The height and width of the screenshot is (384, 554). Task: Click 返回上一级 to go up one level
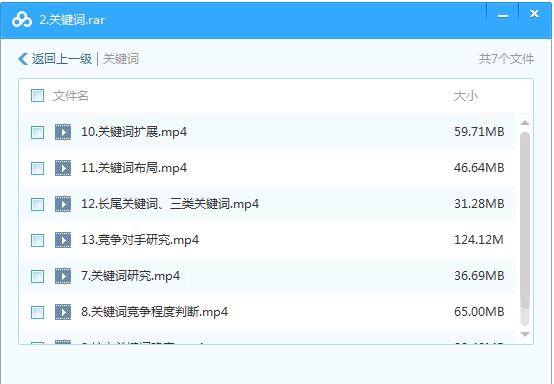pyautogui.click(x=62, y=59)
